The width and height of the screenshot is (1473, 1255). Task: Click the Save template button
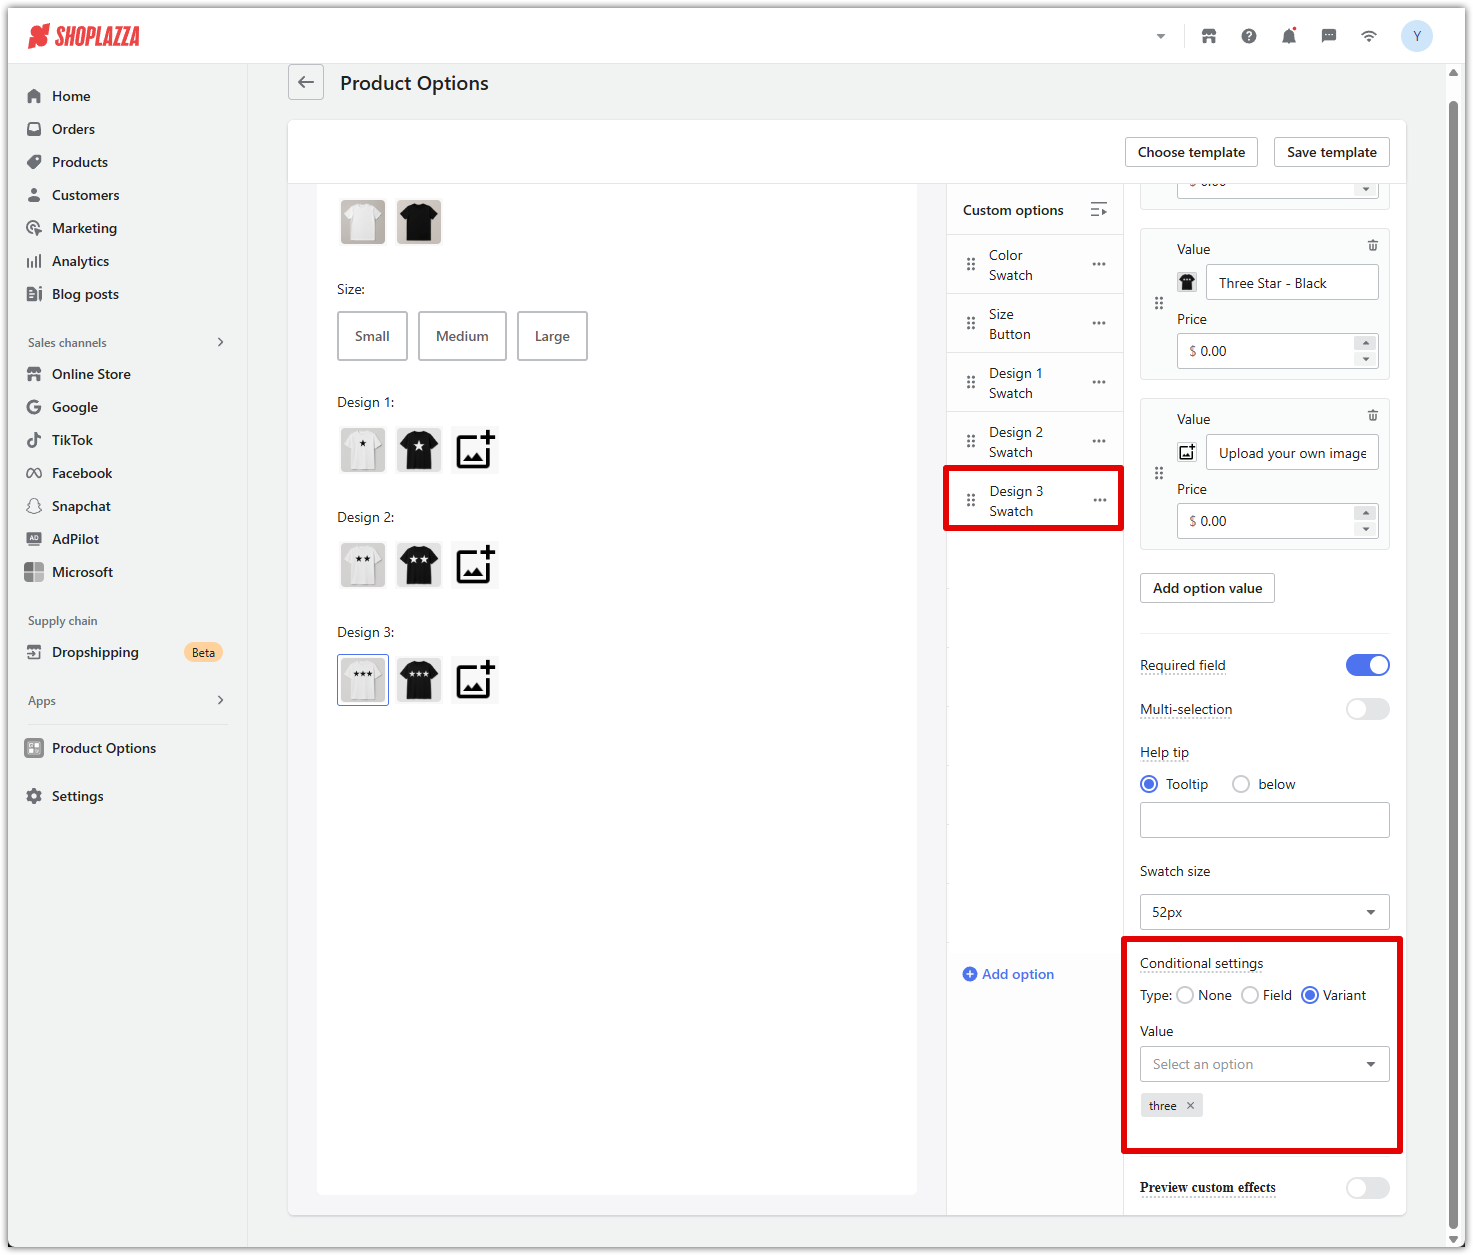click(1331, 152)
